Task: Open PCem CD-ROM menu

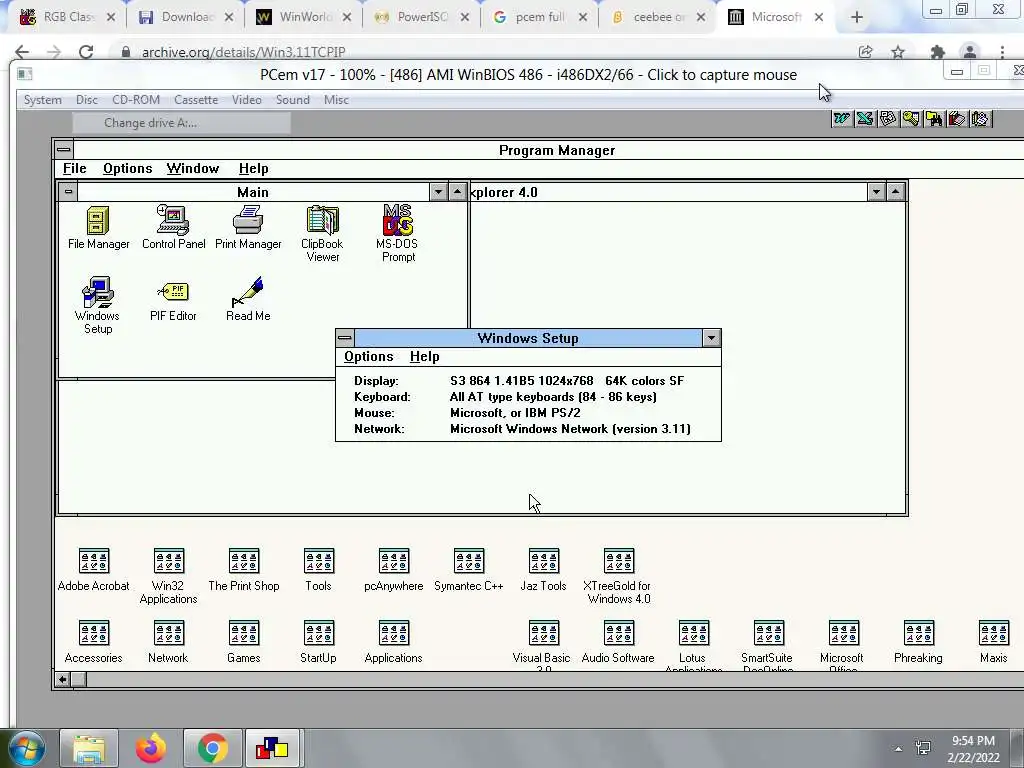Action: (136, 100)
